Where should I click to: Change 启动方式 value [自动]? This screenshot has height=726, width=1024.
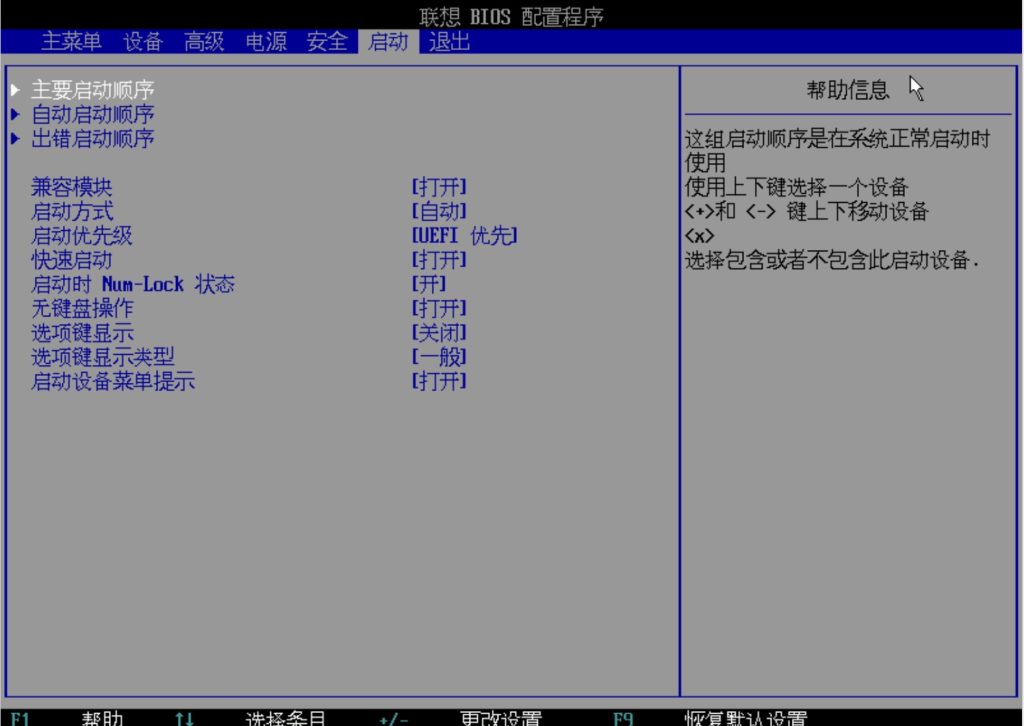click(x=439, y=212)
